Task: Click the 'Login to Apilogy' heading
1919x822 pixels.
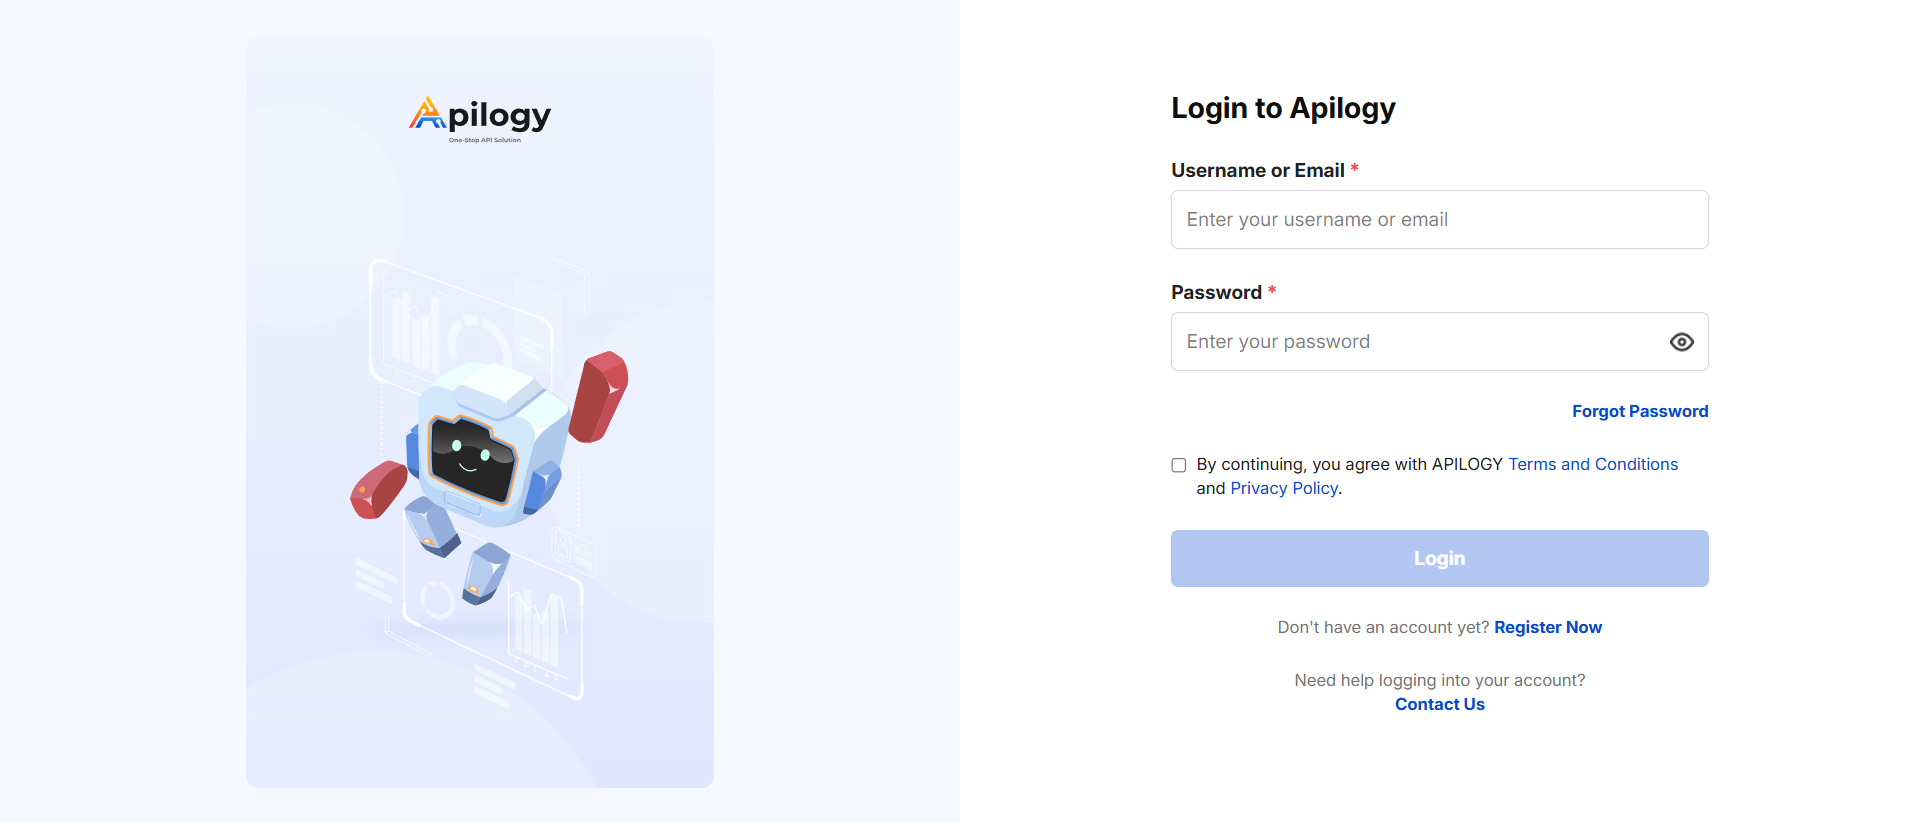Action: [x=1283, y=108]
